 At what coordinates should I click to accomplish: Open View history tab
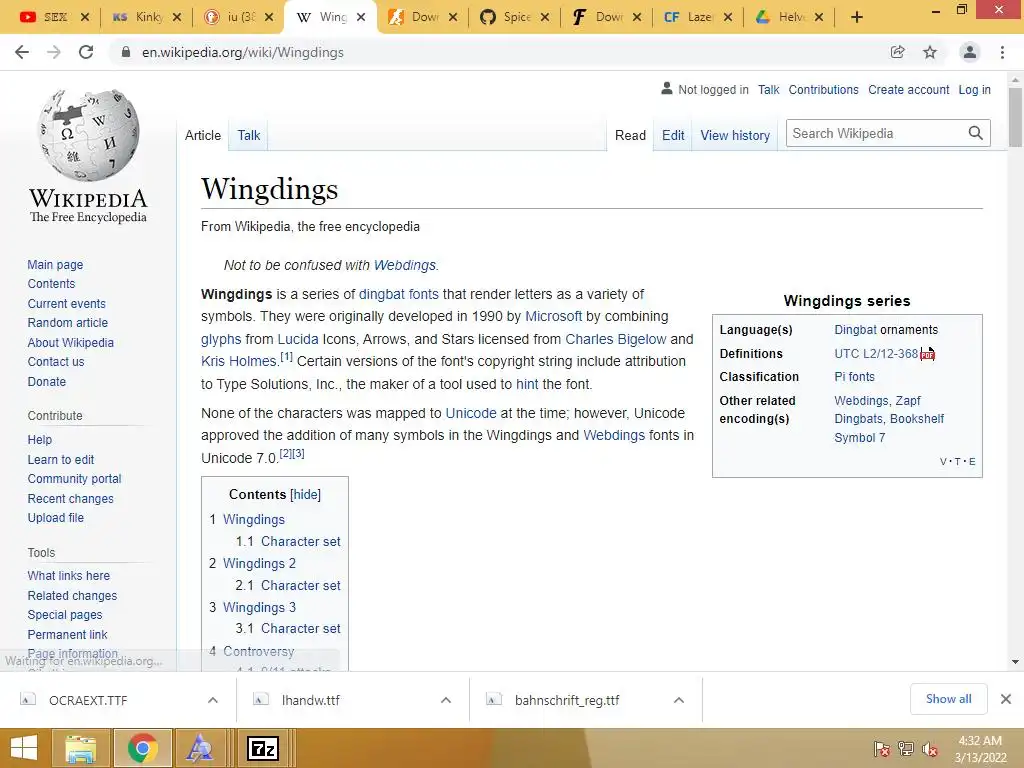click(735, 135)
